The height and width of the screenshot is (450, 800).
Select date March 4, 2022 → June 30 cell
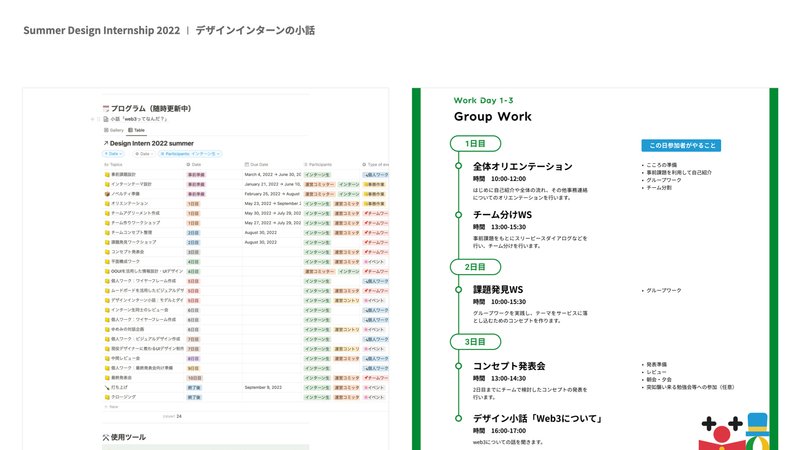[x=272, y=174]
